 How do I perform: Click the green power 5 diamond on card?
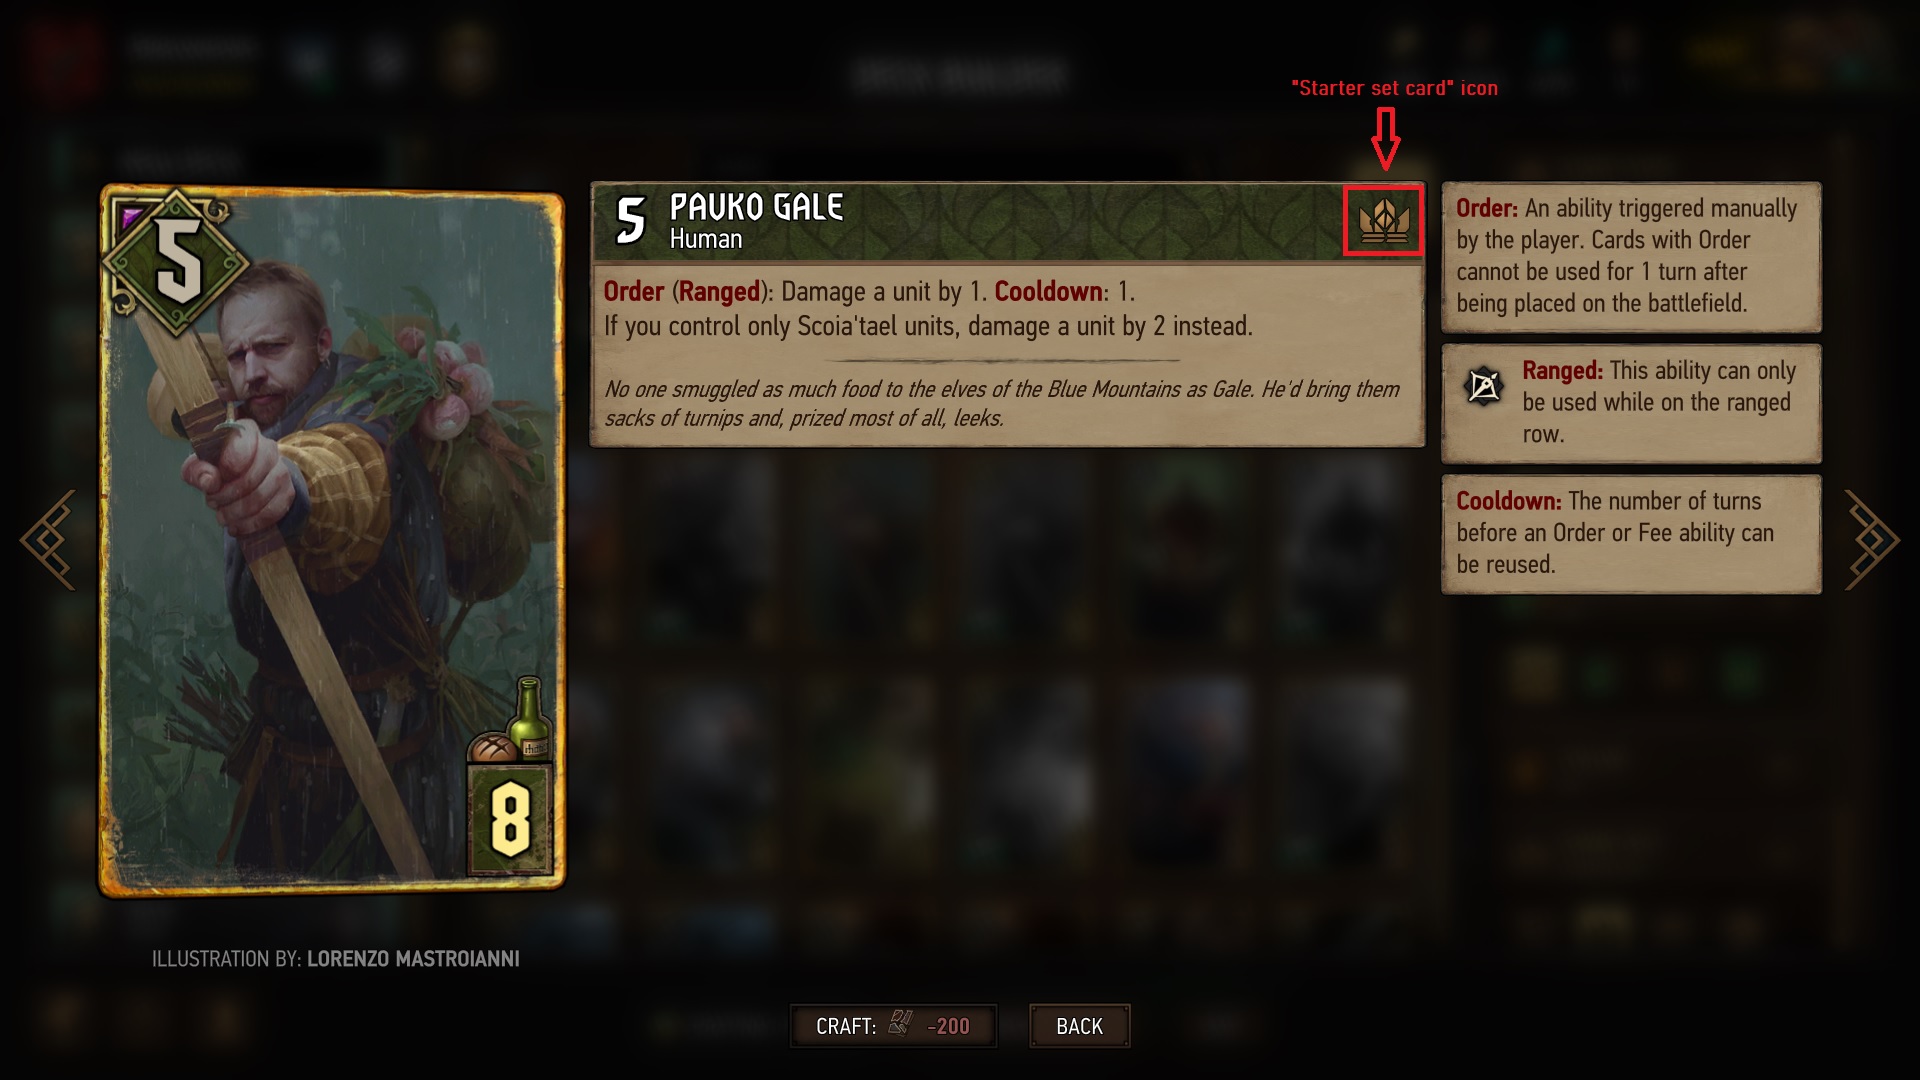[178, 263]
